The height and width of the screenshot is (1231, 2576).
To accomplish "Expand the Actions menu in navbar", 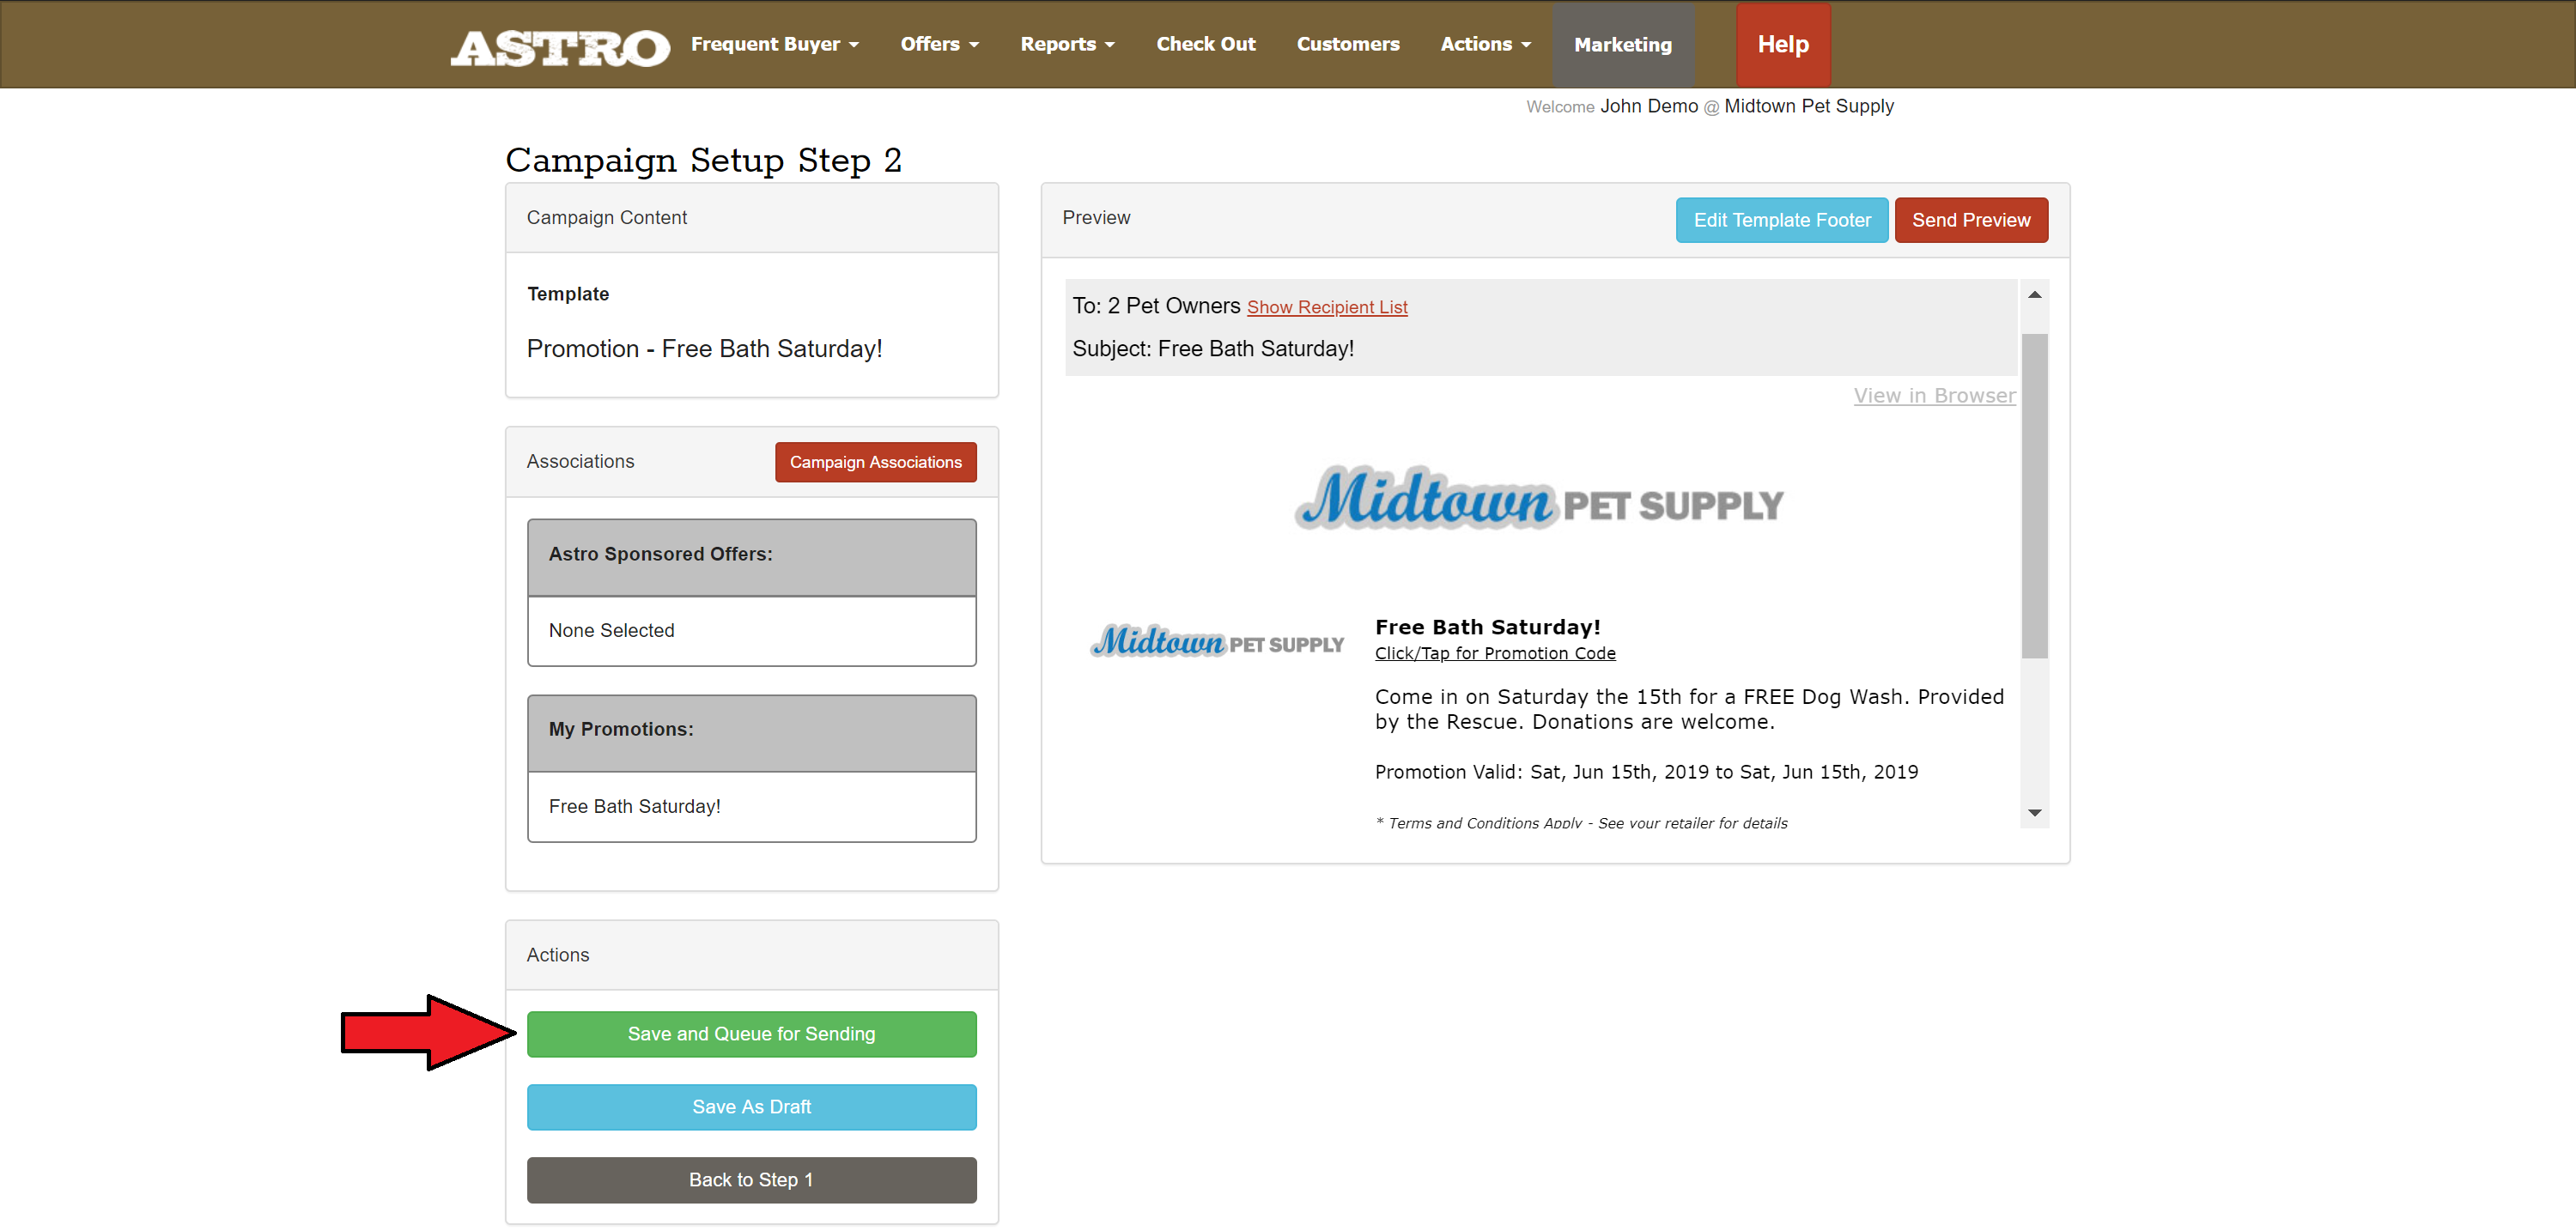I will 1484,44.
